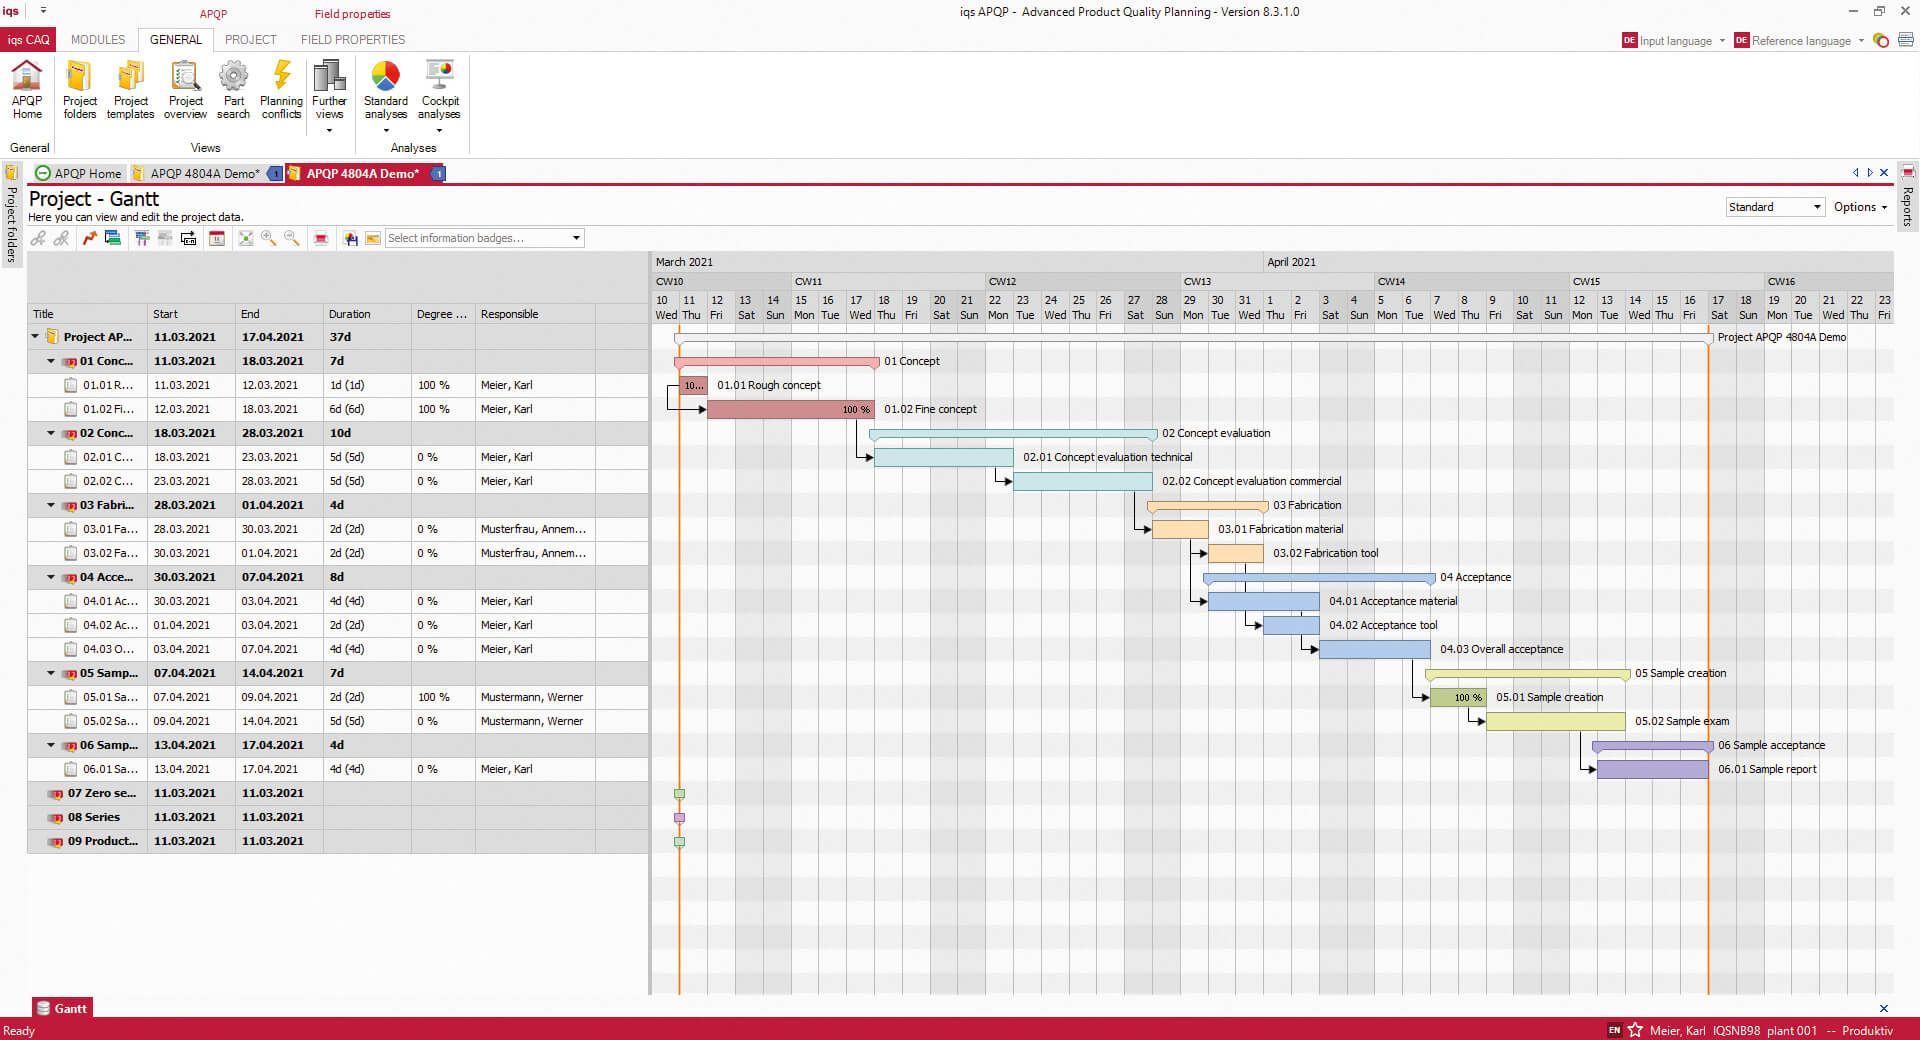Zoom in on the Gantt chart
The image size is (1920, 1040).
coord(268,238)
